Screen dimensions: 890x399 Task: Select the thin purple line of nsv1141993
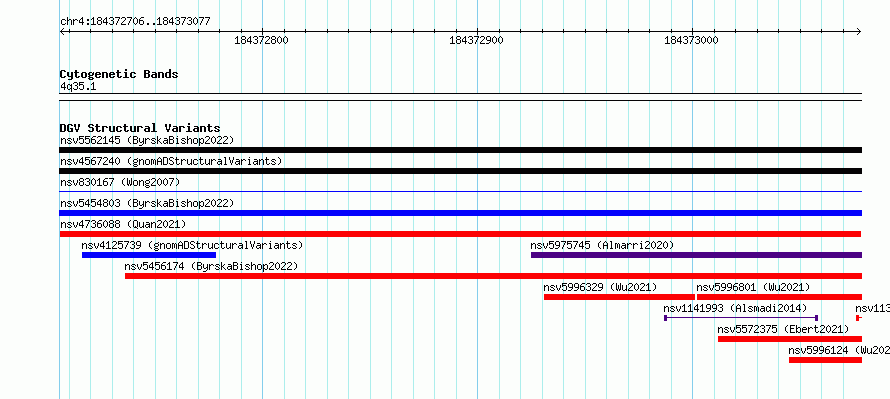pyautogui.click(x=741, y=318)
